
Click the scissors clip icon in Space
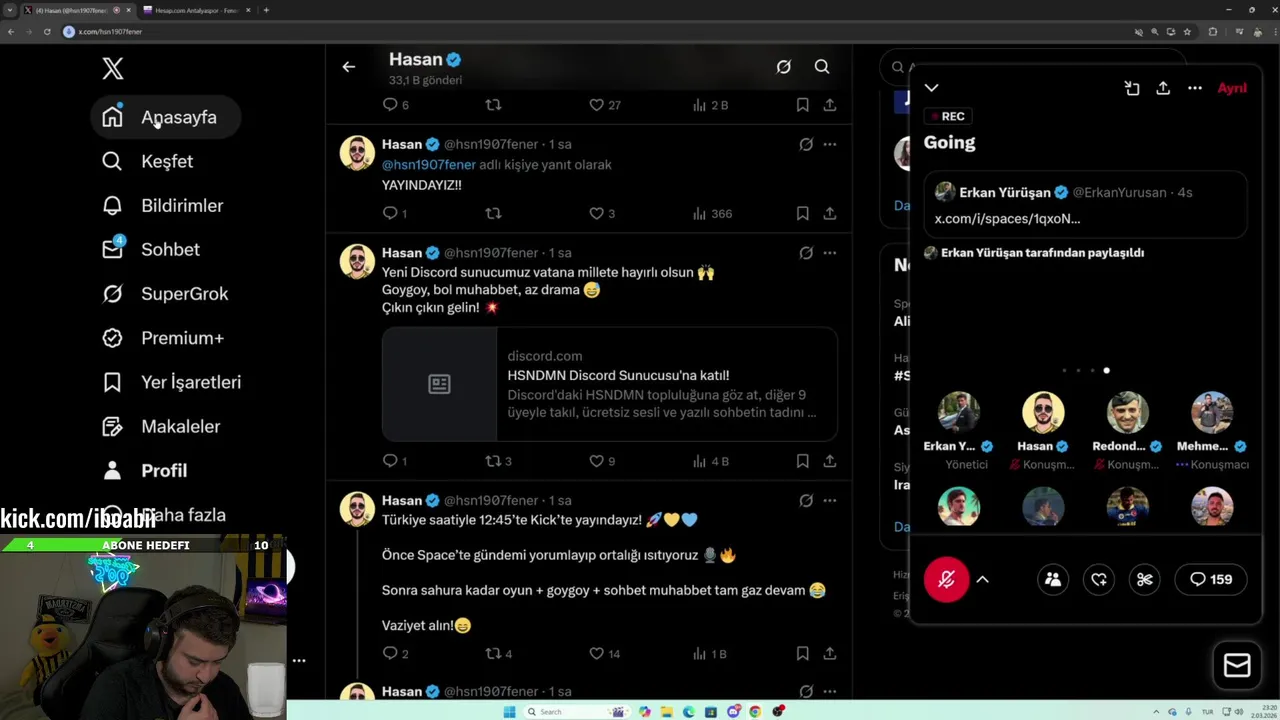(1145, 579)
